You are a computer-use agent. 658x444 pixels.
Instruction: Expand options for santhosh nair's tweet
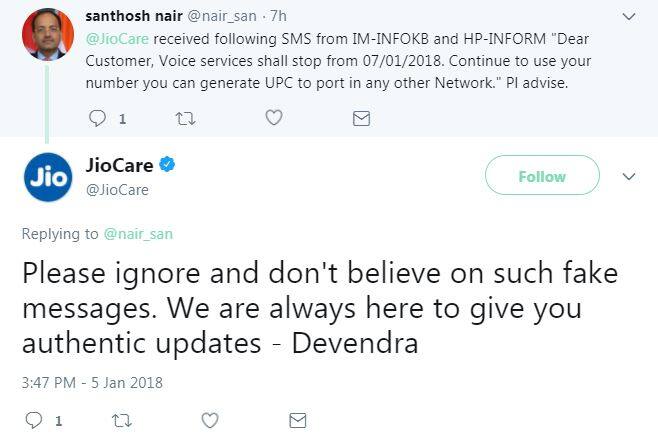[629, 17]
